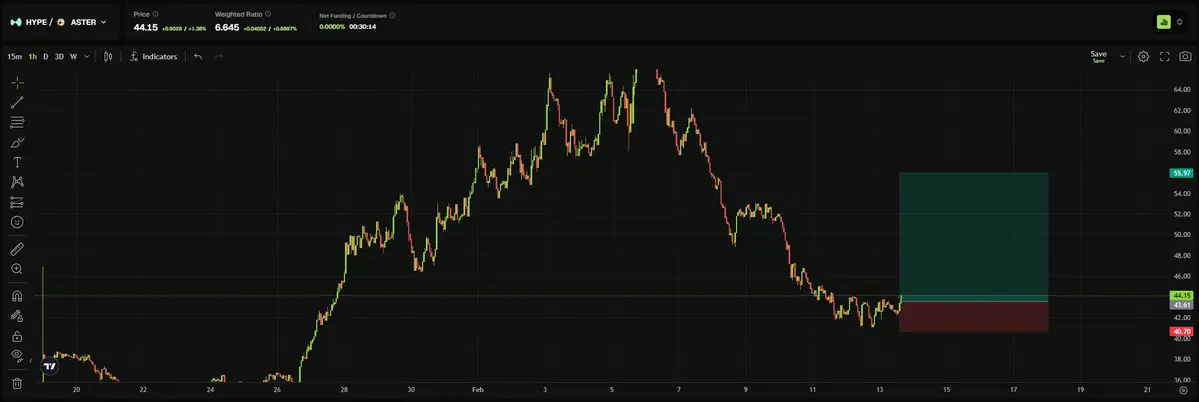Open the Fibonacci retracement tools
This screenshot has width=1199, height=402.
point(17,122)
